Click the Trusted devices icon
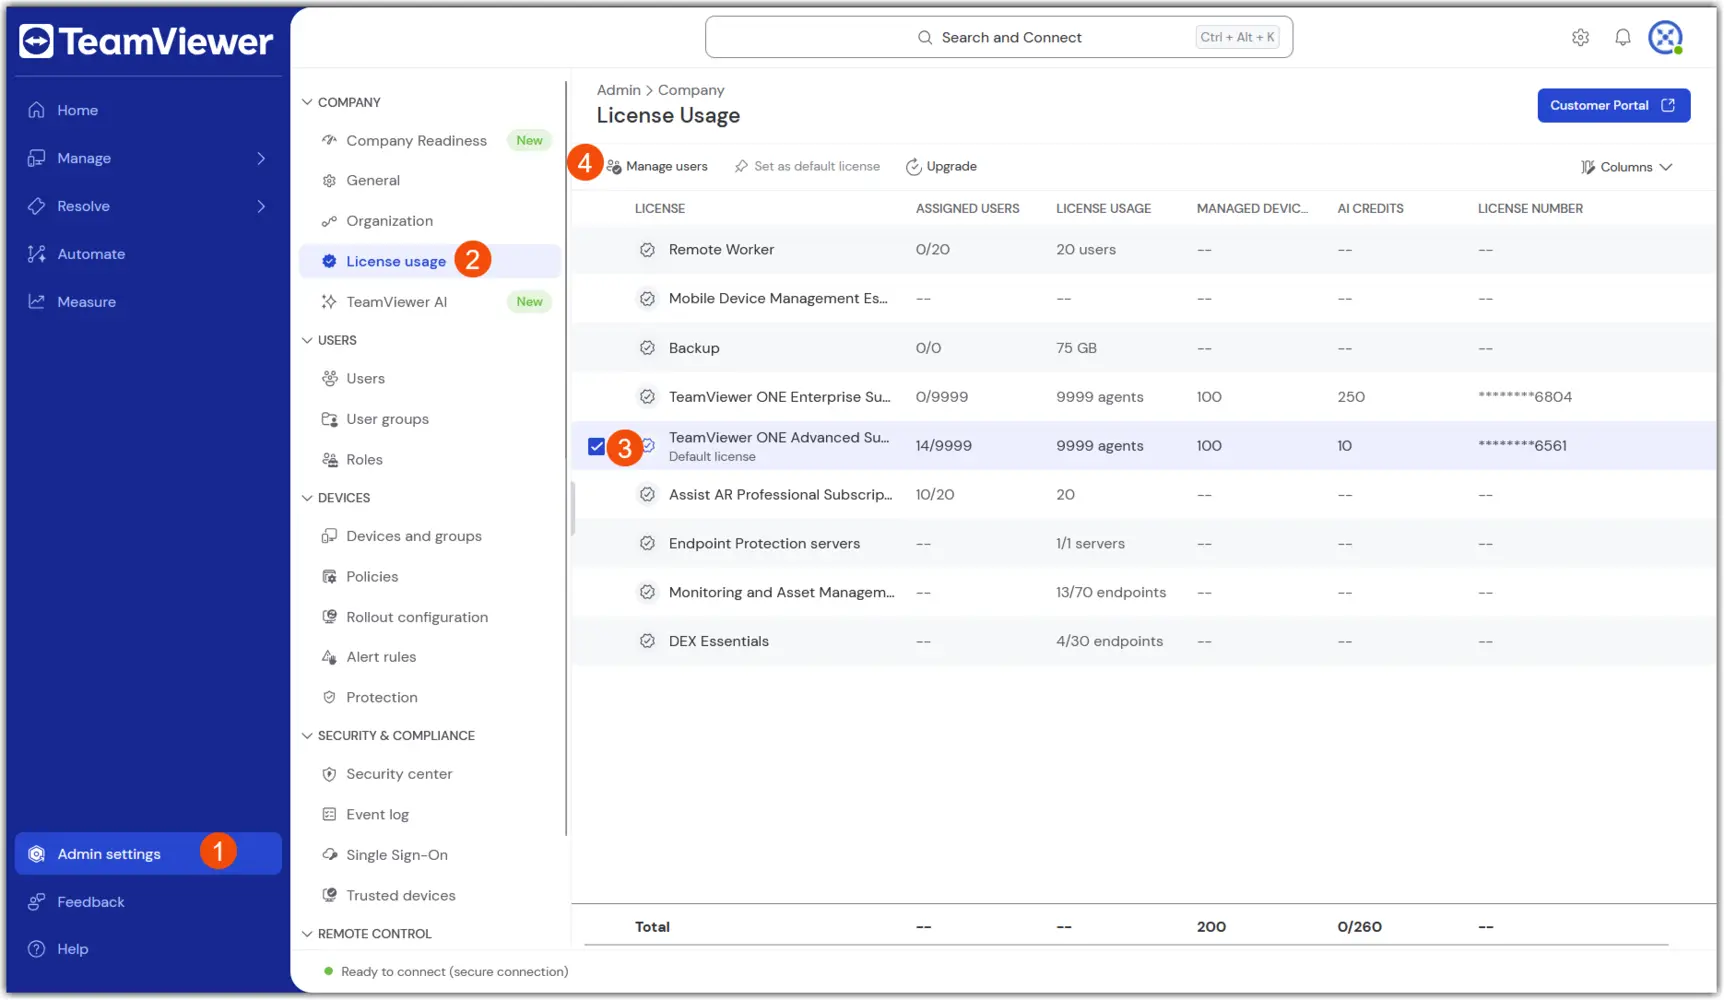1724x1000 pixels. (329, 895)
